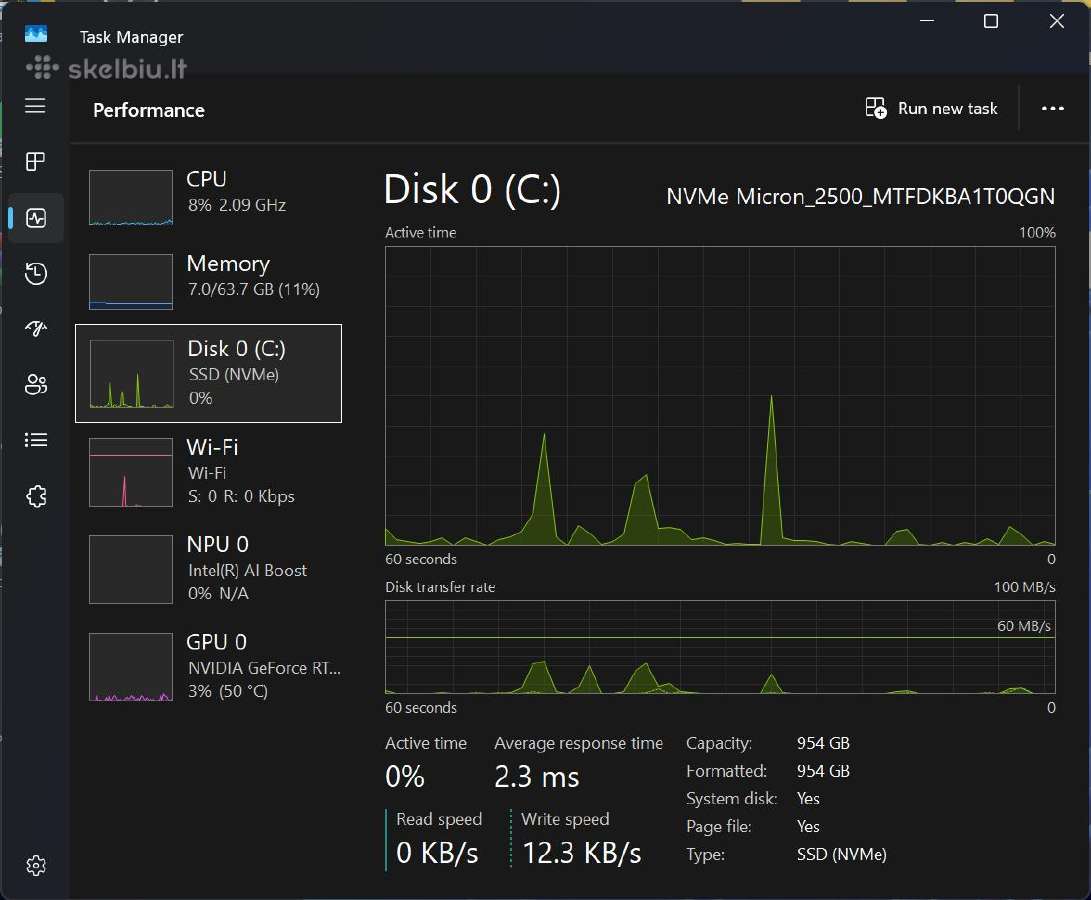This screenshot has width=1091, height=900.
Task: Click the Disk transfer rate graph
Action: tap(720, 647)
